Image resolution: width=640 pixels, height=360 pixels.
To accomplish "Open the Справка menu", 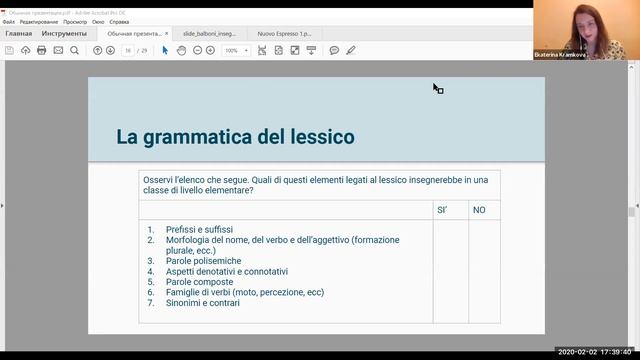I will click(119, 22).
